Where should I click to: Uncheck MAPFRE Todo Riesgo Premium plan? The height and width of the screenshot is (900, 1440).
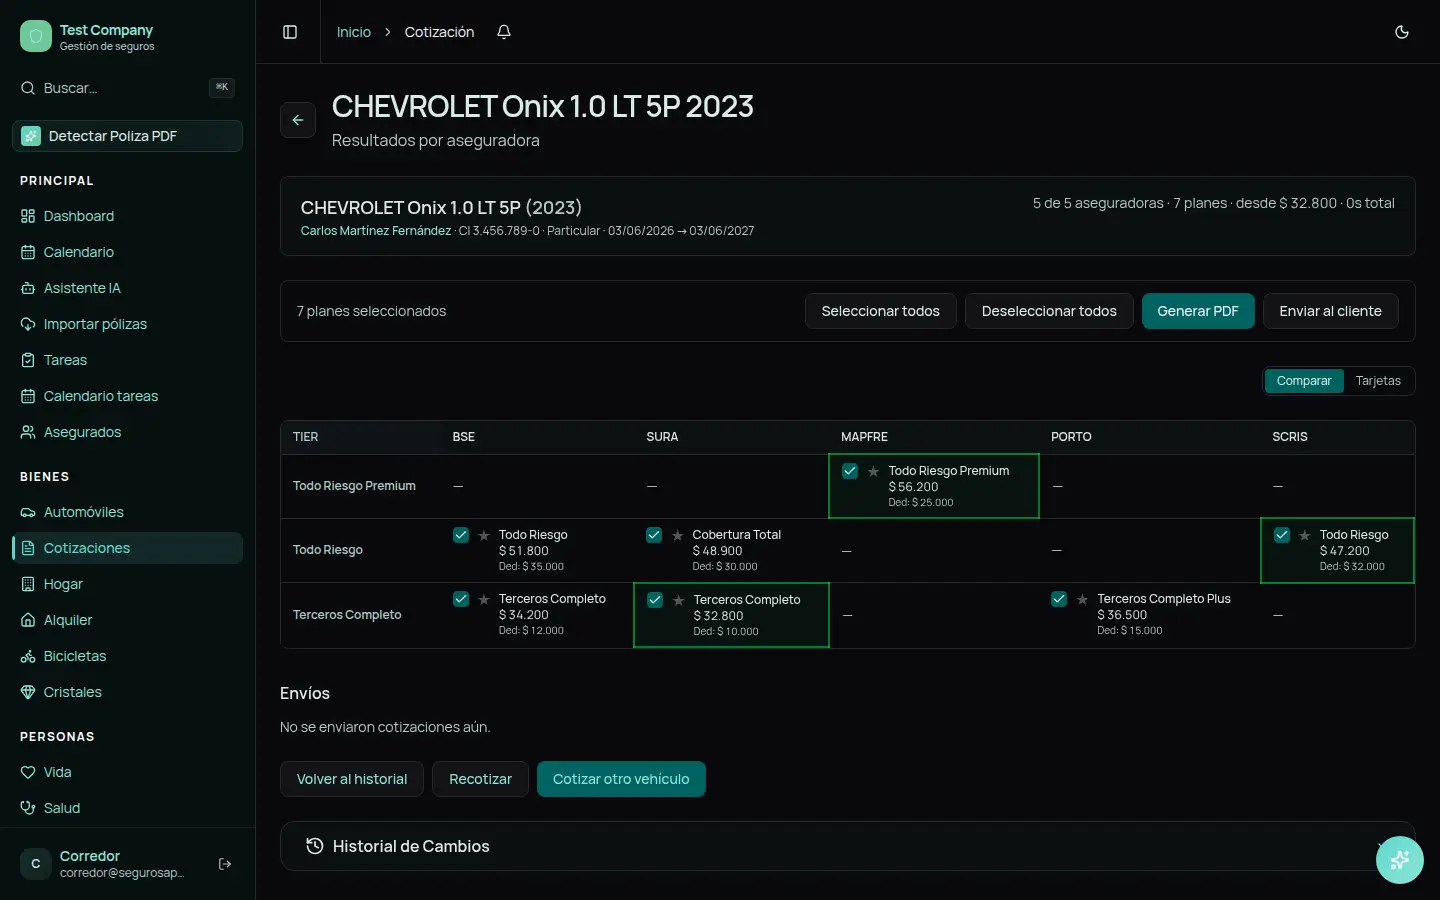[x=850, y=471]
